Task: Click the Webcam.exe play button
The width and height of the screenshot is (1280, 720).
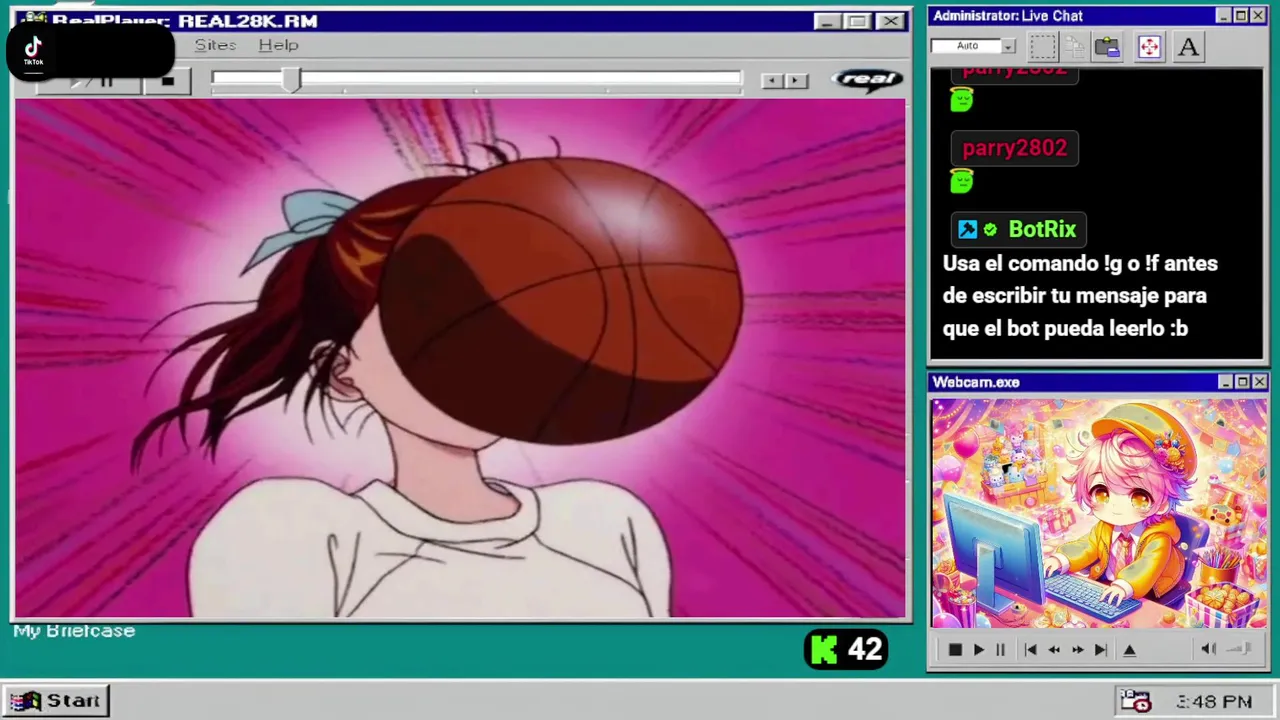Action: [x=978, y=650]
